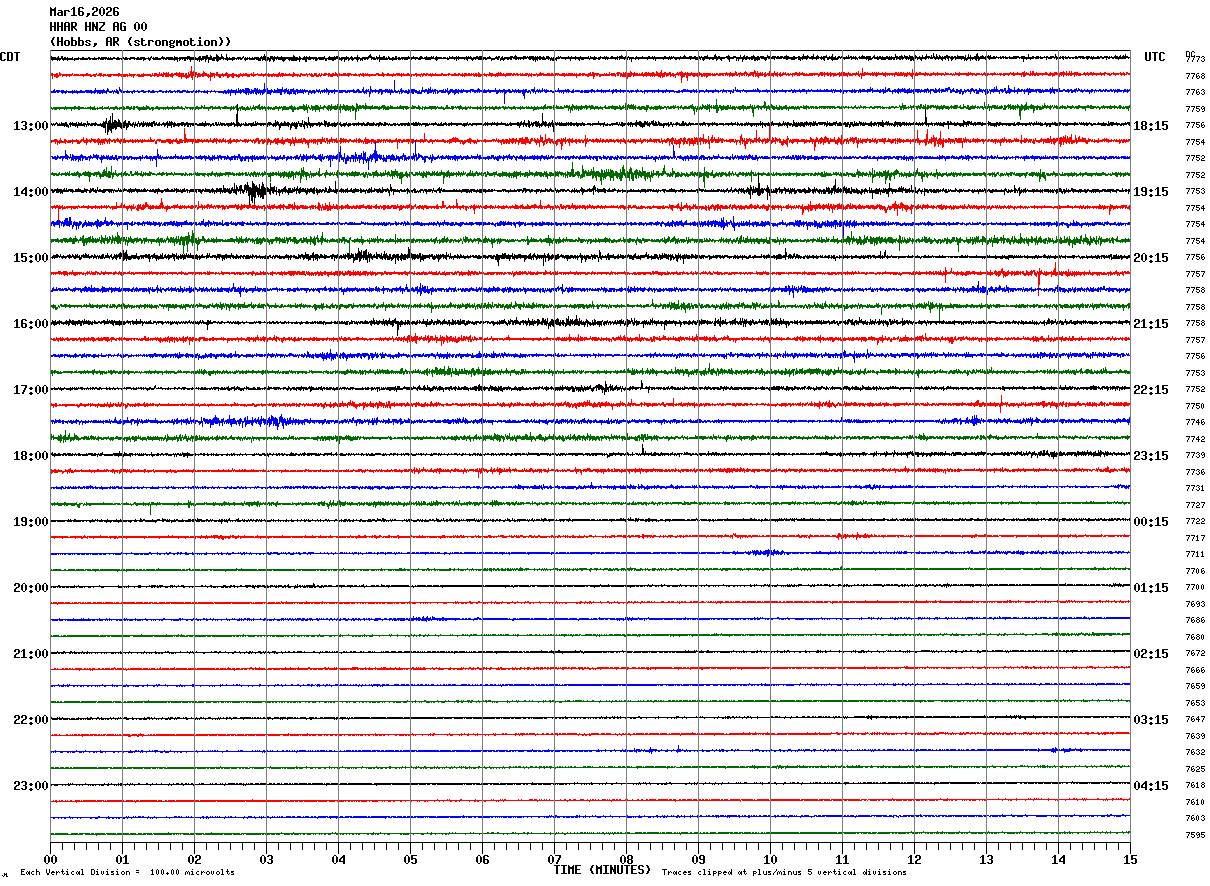Click minute '09' on the bottom time axis
This screenshot has height=886, width=1210.
[698, 860]
